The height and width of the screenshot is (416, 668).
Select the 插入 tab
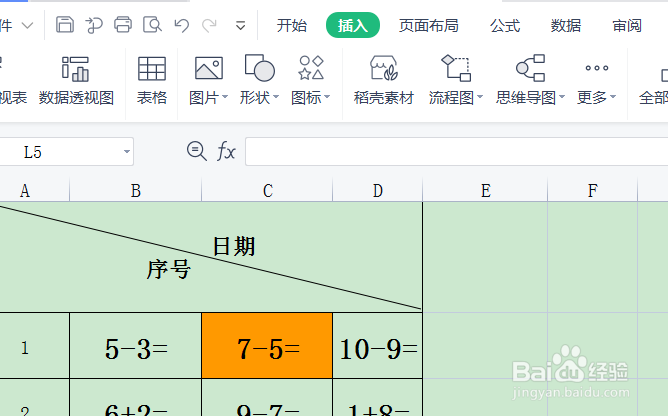coord(353,25)
